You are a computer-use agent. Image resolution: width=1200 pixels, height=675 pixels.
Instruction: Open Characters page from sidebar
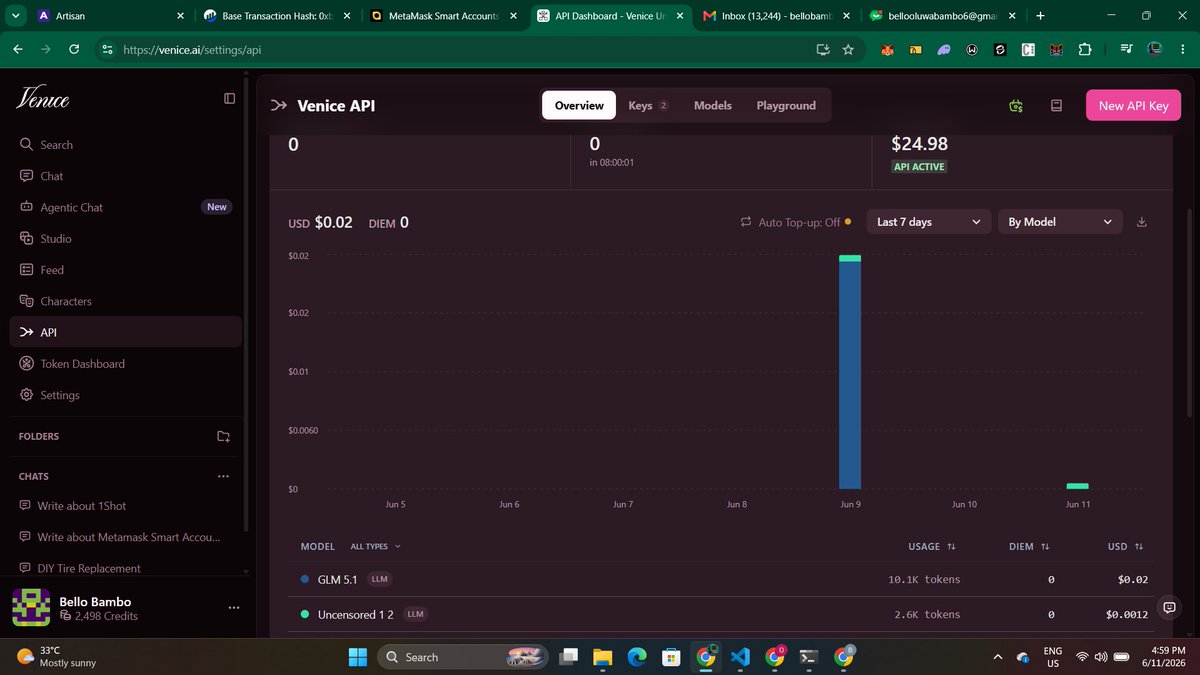[125, 301]
